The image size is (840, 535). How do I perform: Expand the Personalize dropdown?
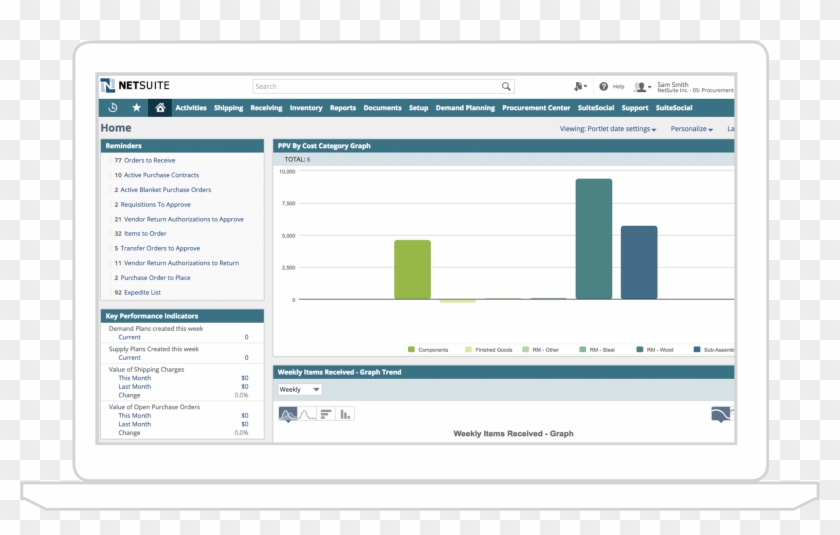(691, 129)
